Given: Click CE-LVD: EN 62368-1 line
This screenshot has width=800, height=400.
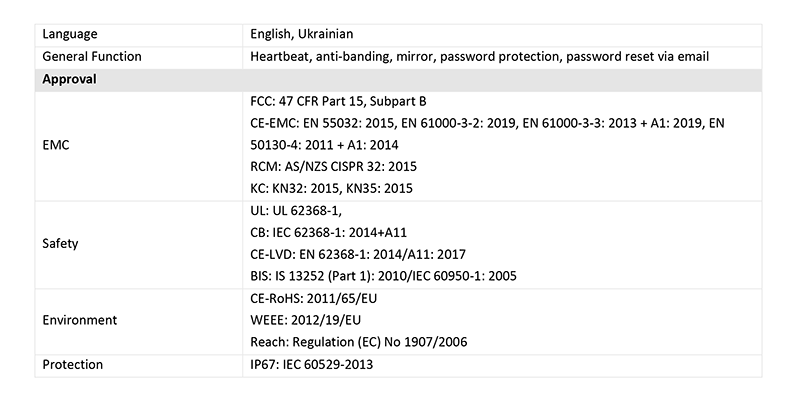Looking at the screenshot, I should [358, 254].
